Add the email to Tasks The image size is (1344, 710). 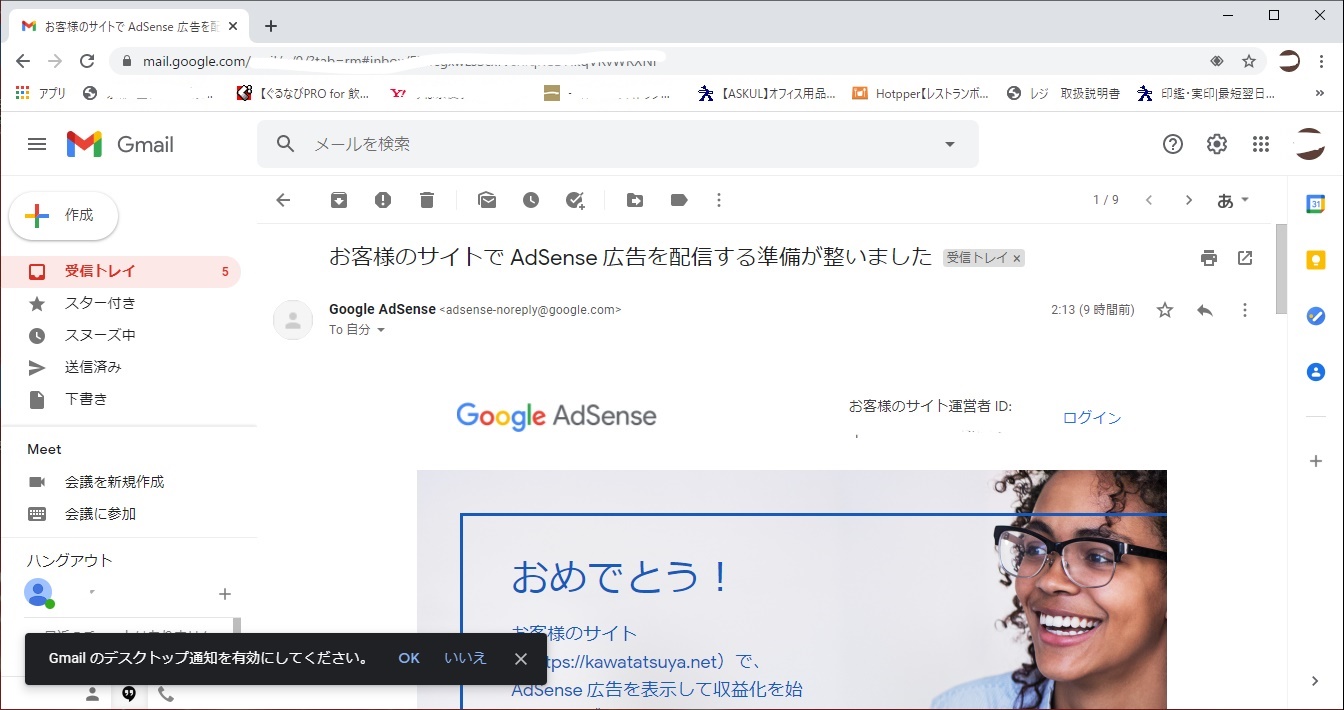pyautogui.click(x=575, y=200)
